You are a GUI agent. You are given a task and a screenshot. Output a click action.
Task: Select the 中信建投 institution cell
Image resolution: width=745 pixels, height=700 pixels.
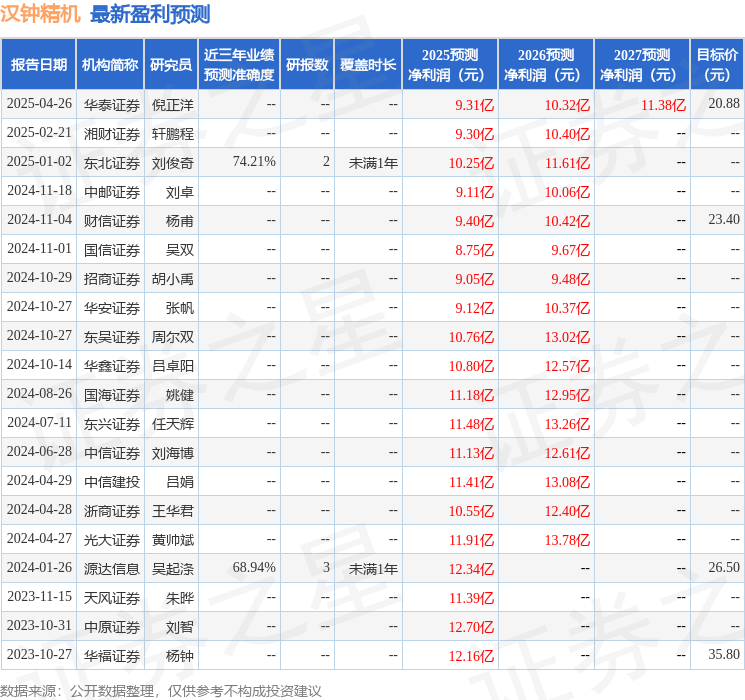(x=112, y=482)
